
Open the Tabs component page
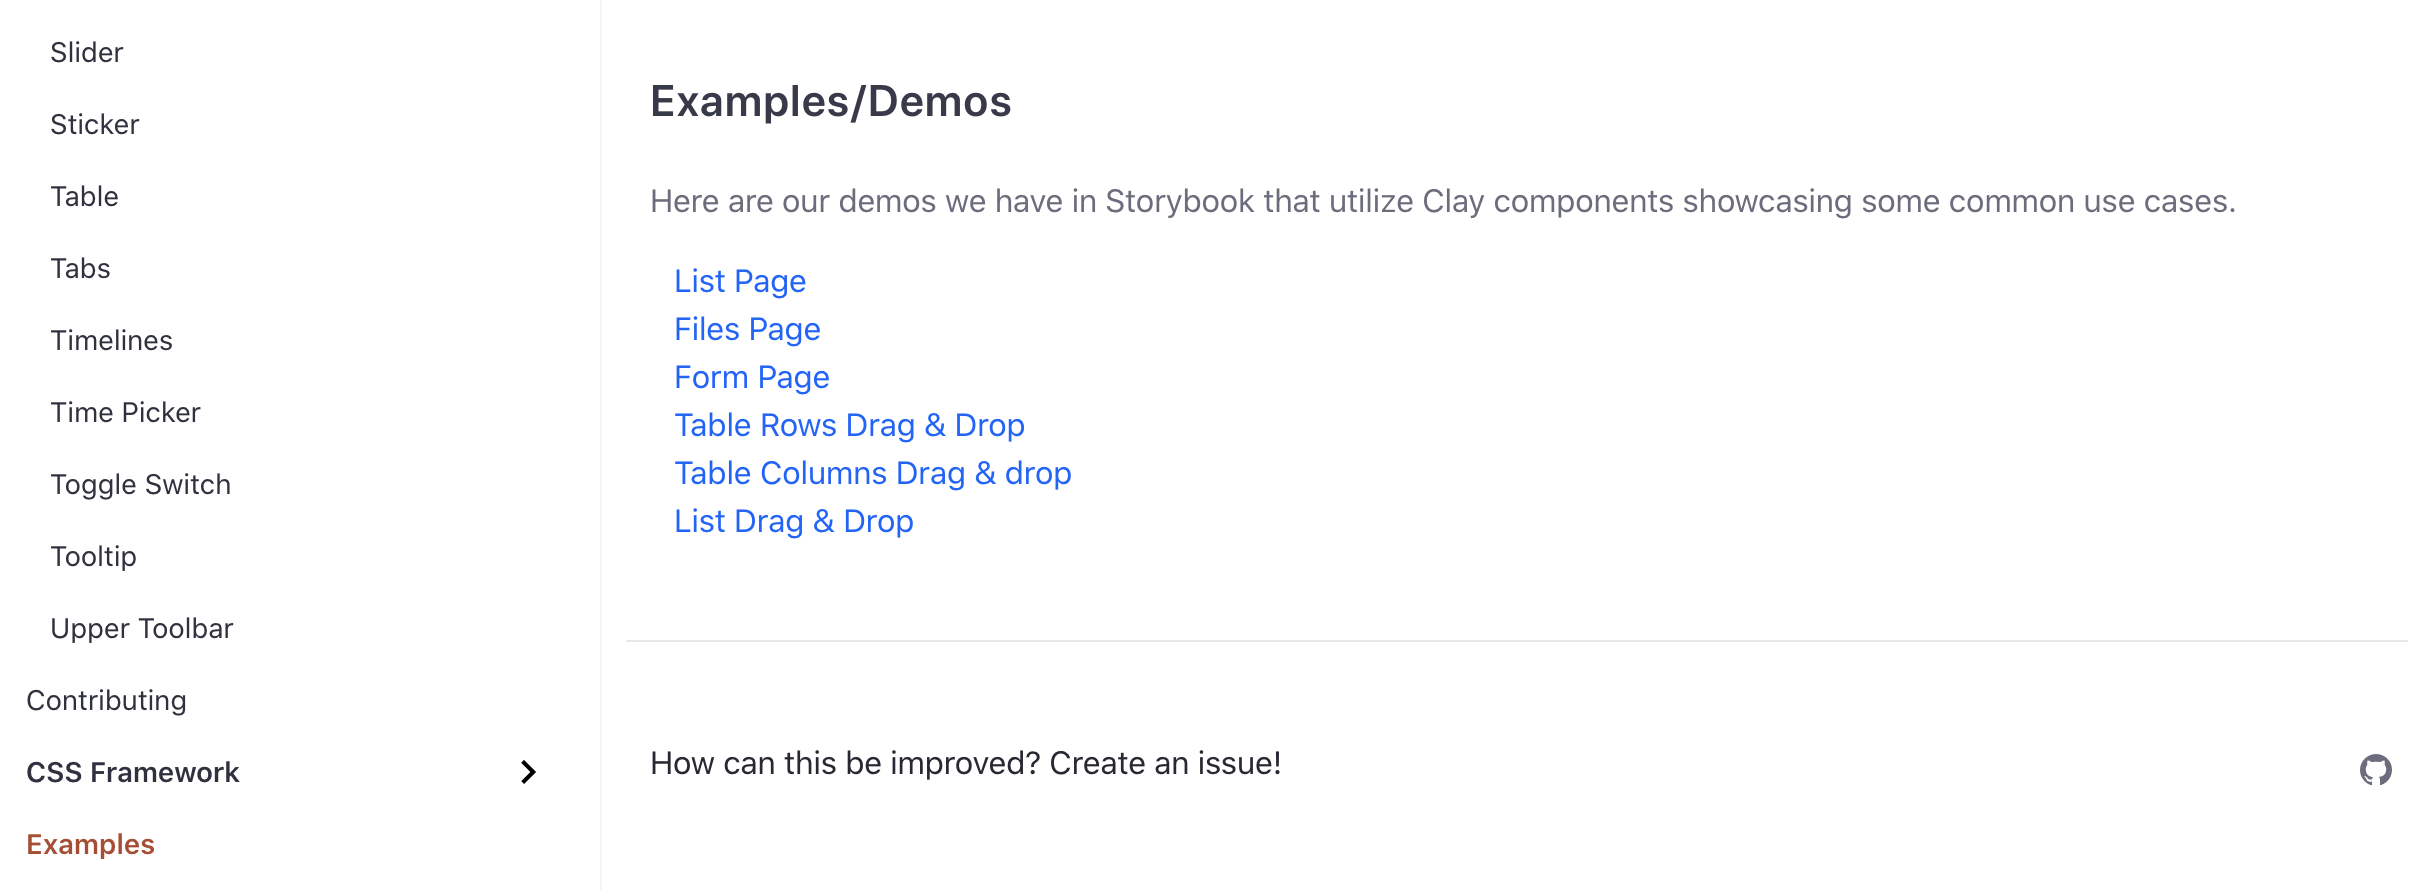pyautogui.click(x=80, y=268)
